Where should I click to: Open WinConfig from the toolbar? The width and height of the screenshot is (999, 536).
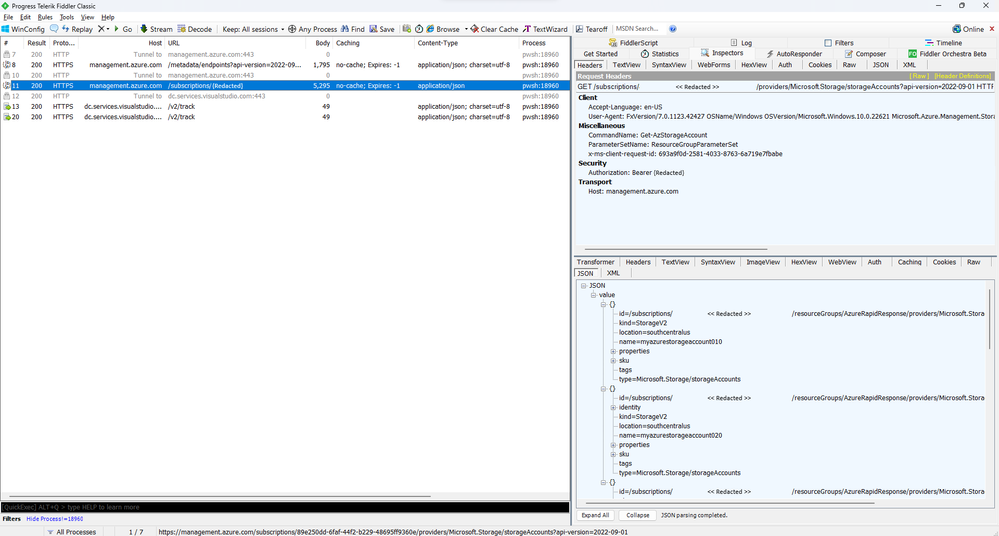click(x=24, y=29)
